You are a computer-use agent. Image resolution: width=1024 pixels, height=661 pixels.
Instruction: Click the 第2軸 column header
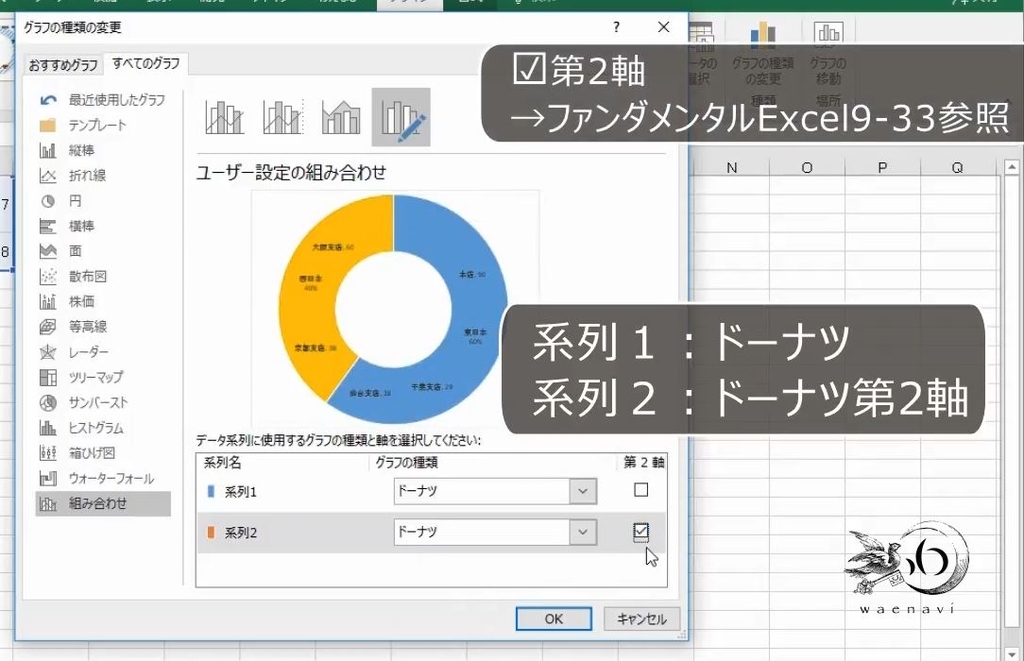tap(644, 462)
